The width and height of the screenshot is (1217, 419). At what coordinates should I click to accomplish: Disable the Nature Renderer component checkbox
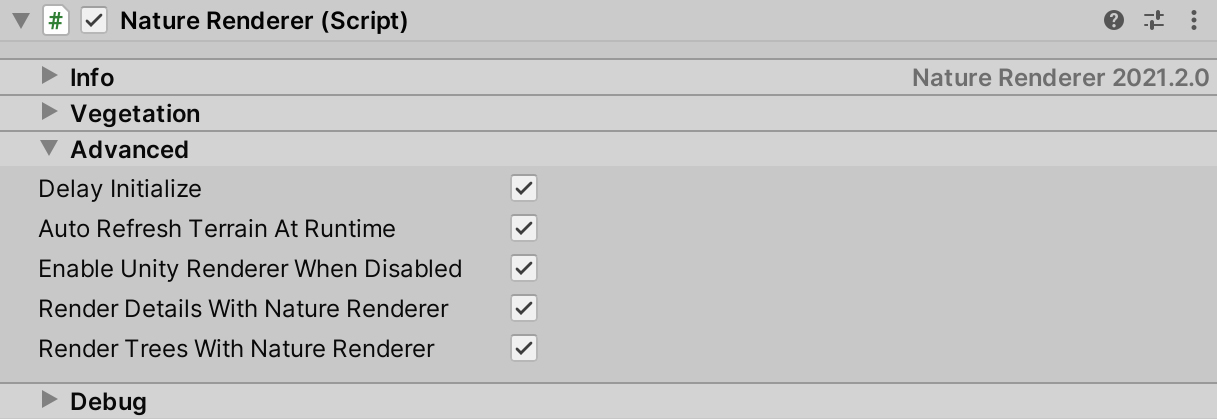click(94, 20)
